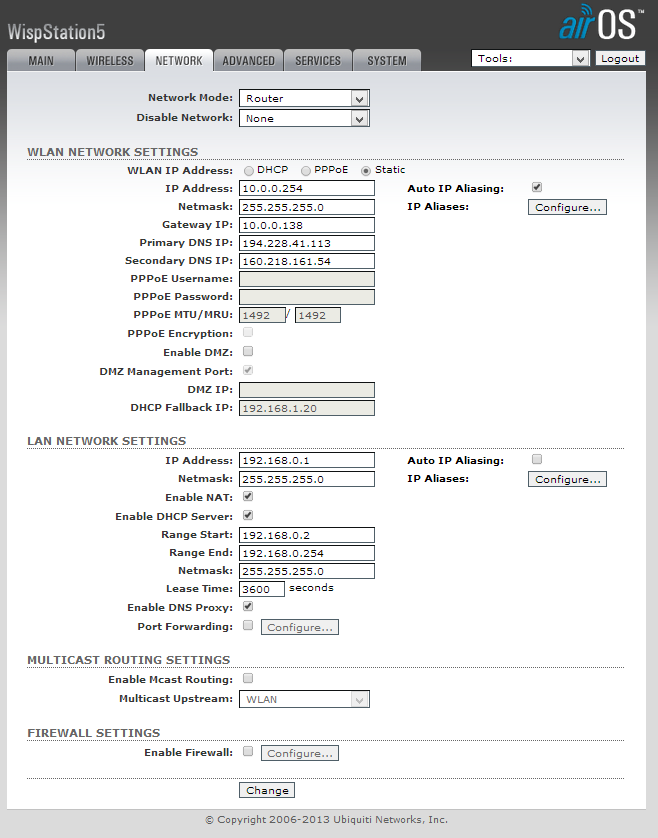Switch to the SYSTEM tab
658x838 pixels.
tap(386, 60)
